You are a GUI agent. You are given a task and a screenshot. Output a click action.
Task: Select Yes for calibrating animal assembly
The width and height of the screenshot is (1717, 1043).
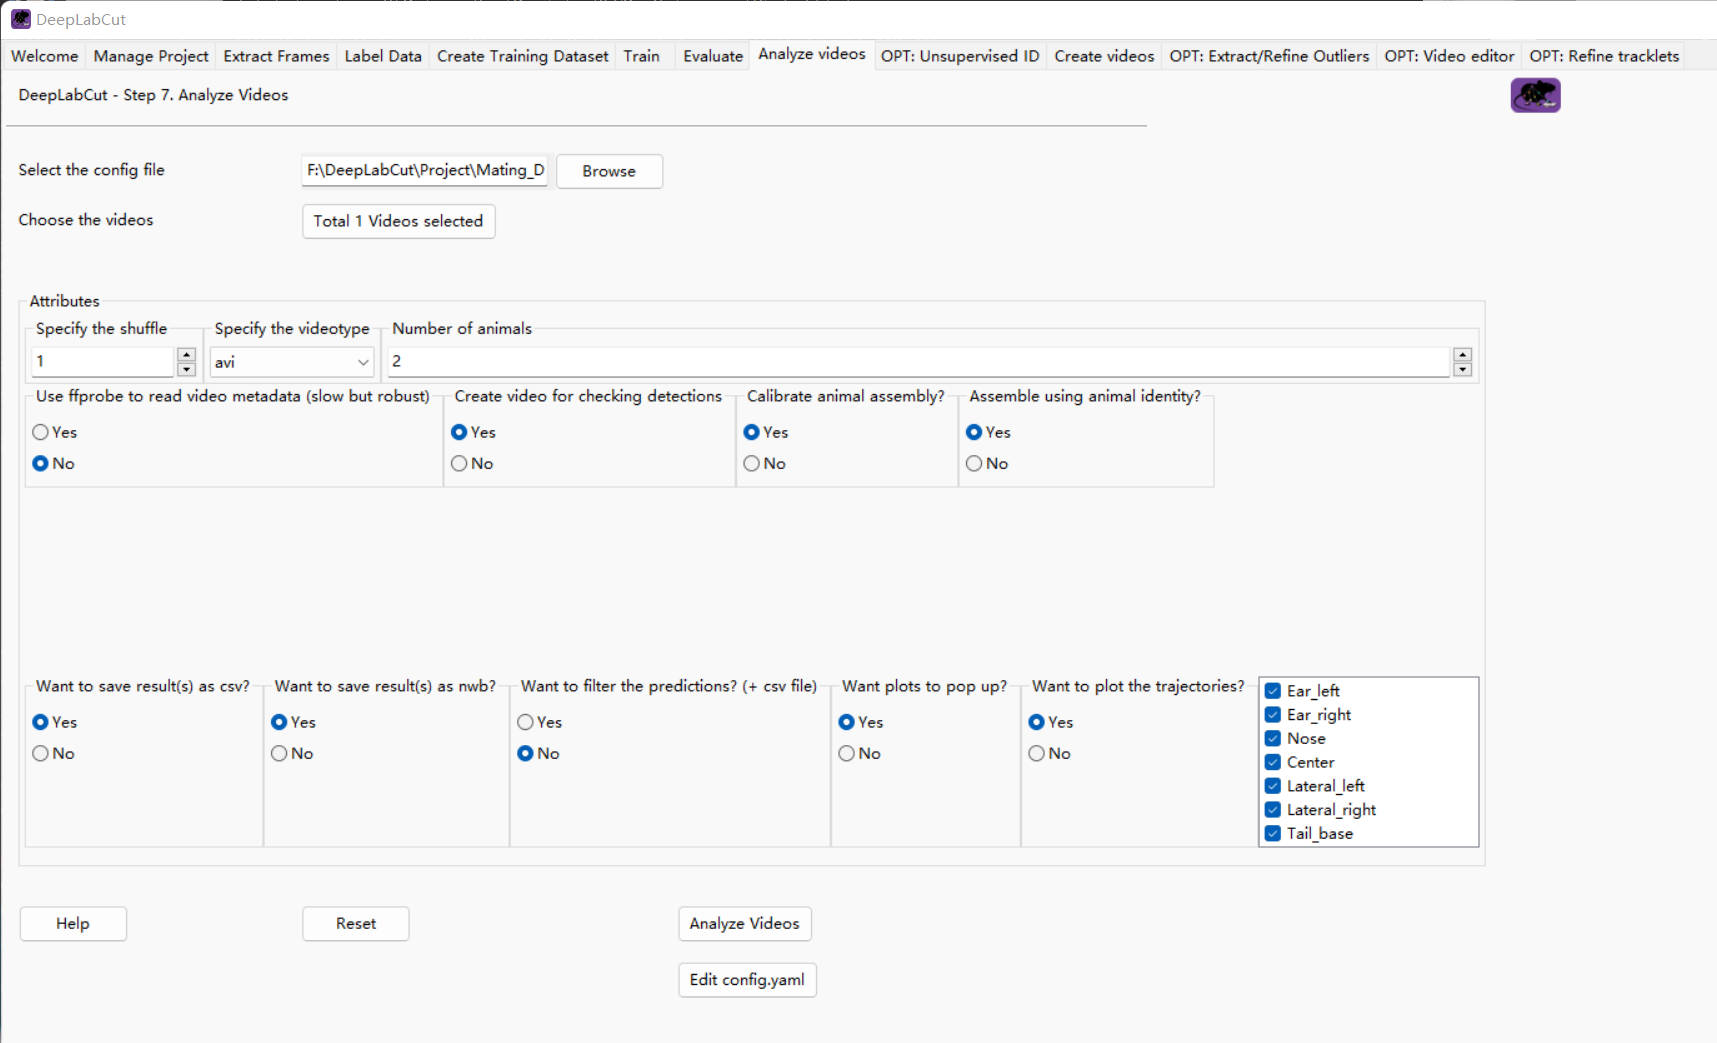751,432
